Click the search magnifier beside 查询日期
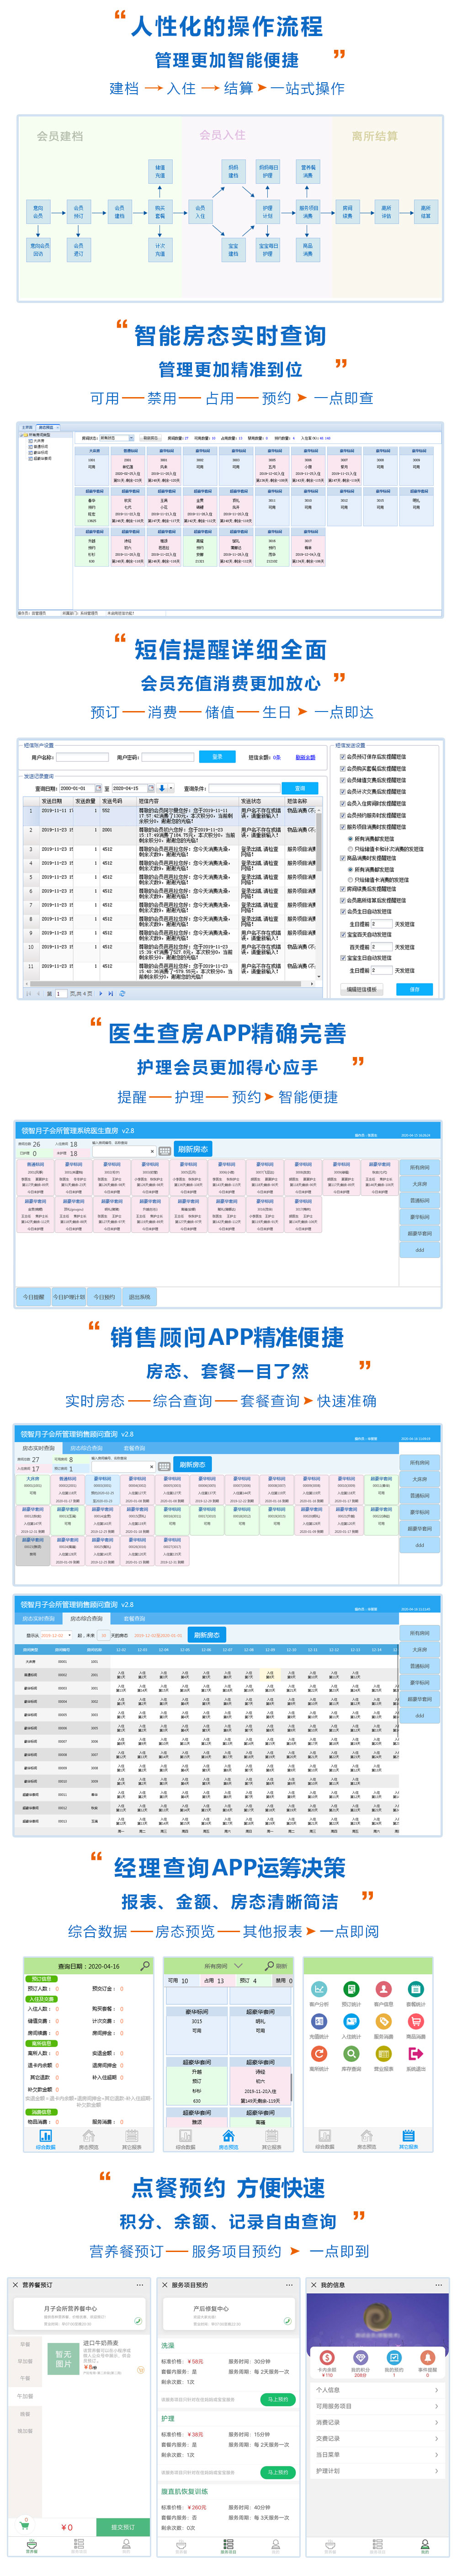This screenshot has height=2576, width=457. pyautogui.click(x=145, y=1965)
